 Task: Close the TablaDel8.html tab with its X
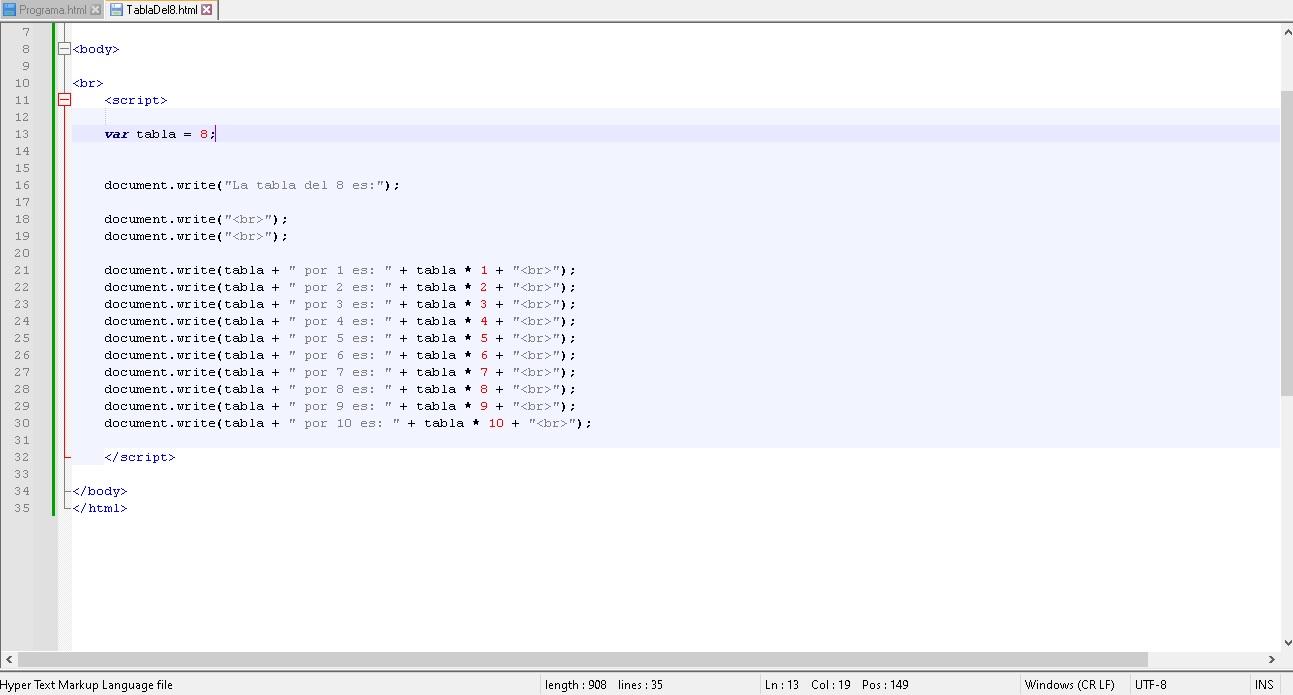point(207,10)
